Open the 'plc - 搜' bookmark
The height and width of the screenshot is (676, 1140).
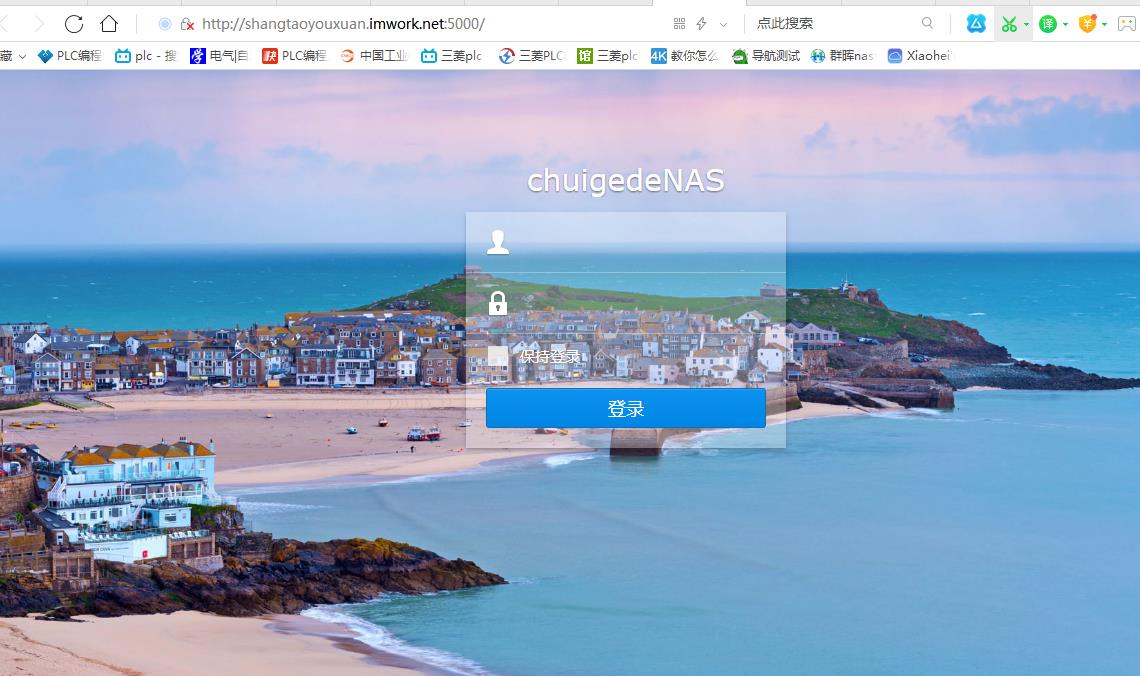pos(146,56)
